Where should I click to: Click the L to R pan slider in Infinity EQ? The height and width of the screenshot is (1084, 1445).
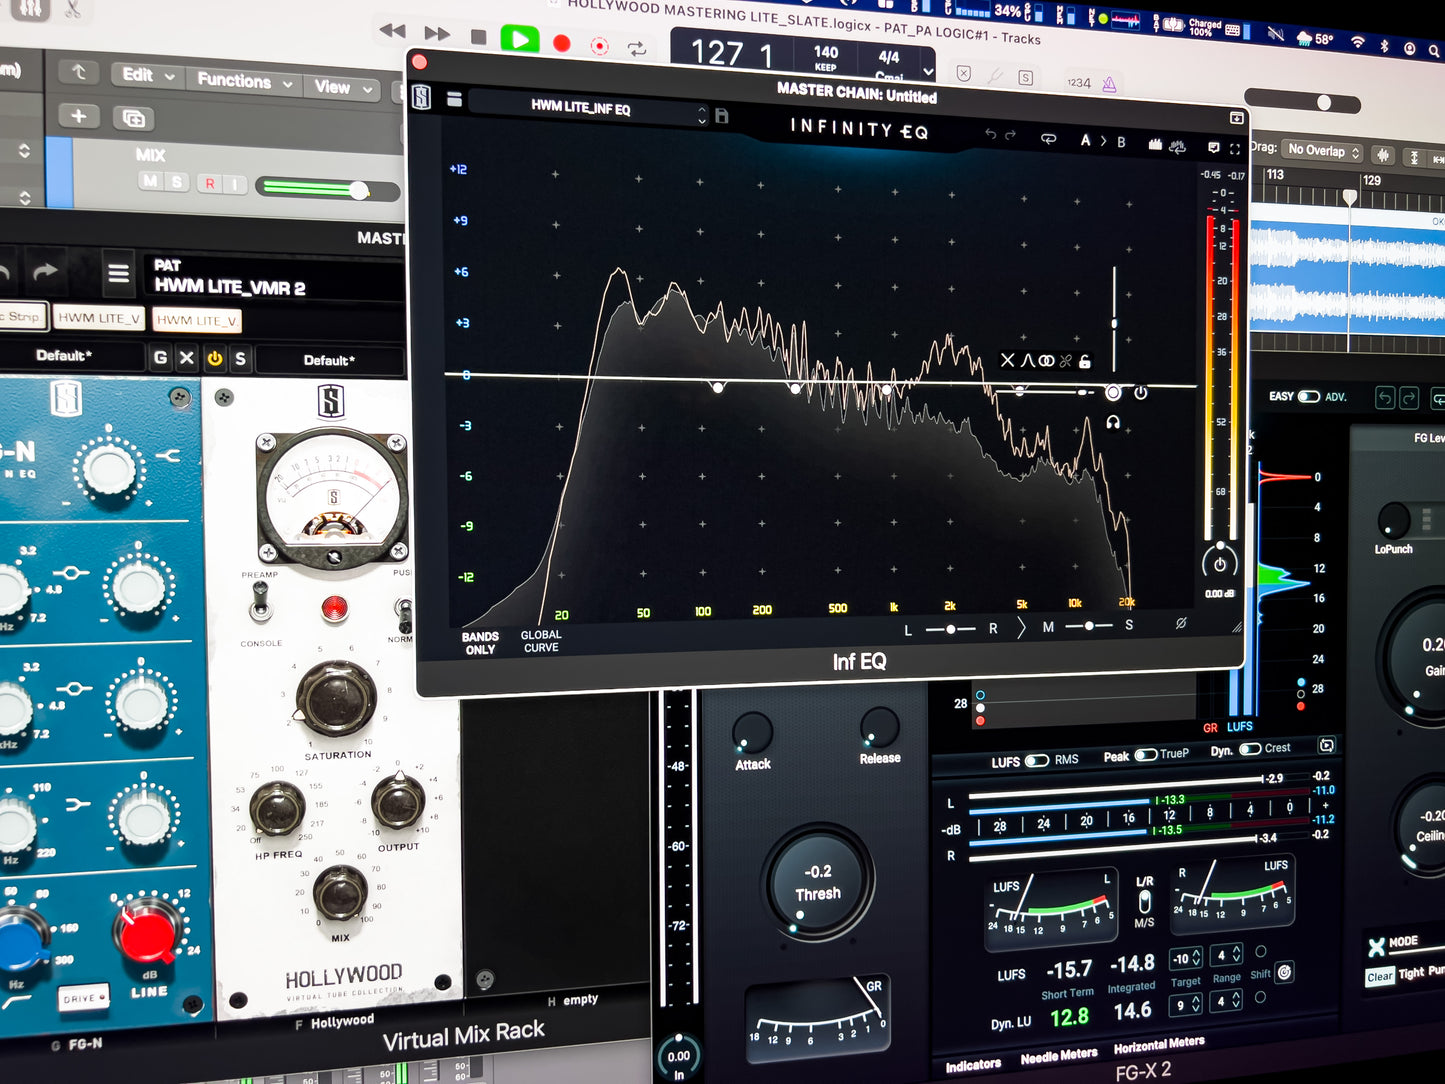950,629
